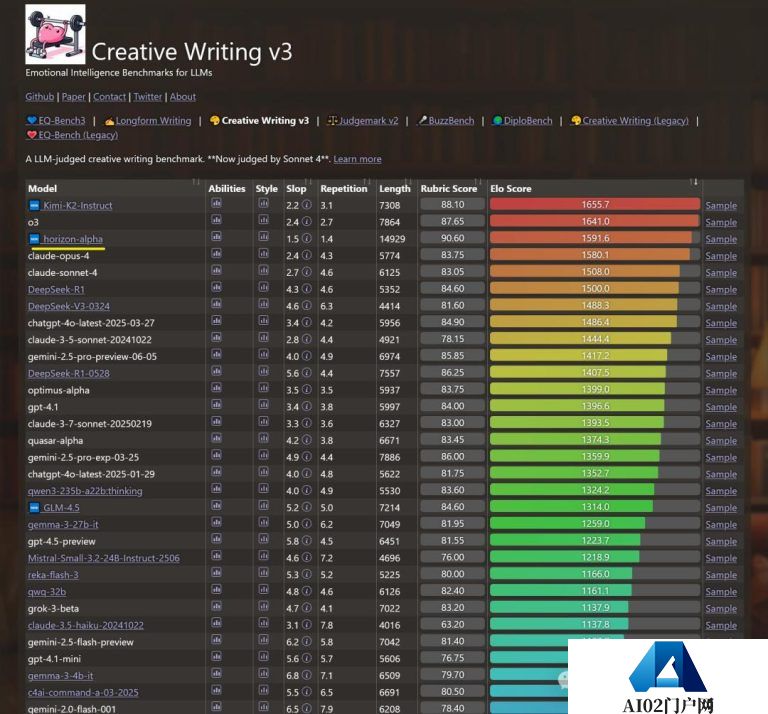Open Style chart icon for gemini-2.5-pro-preview-06-05
Viewport: 768px width, 714px height.
tap(264, 354)
